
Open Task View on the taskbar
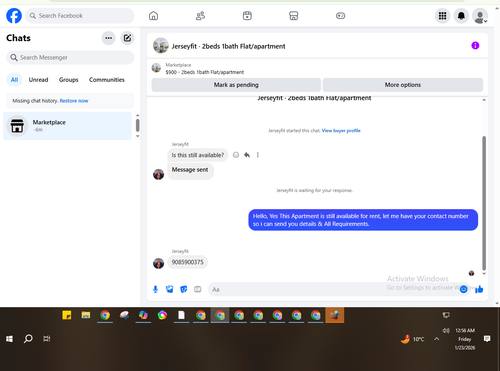tap(47, 339)
